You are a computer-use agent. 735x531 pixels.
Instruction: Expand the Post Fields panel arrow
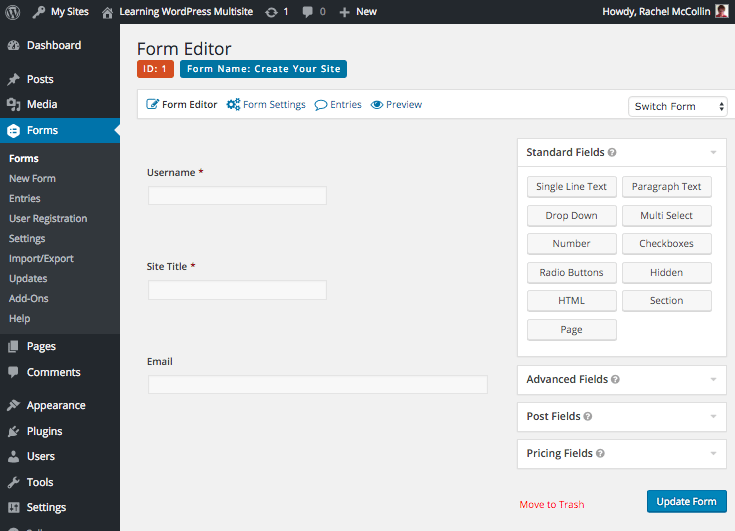(x=713, y=416)
